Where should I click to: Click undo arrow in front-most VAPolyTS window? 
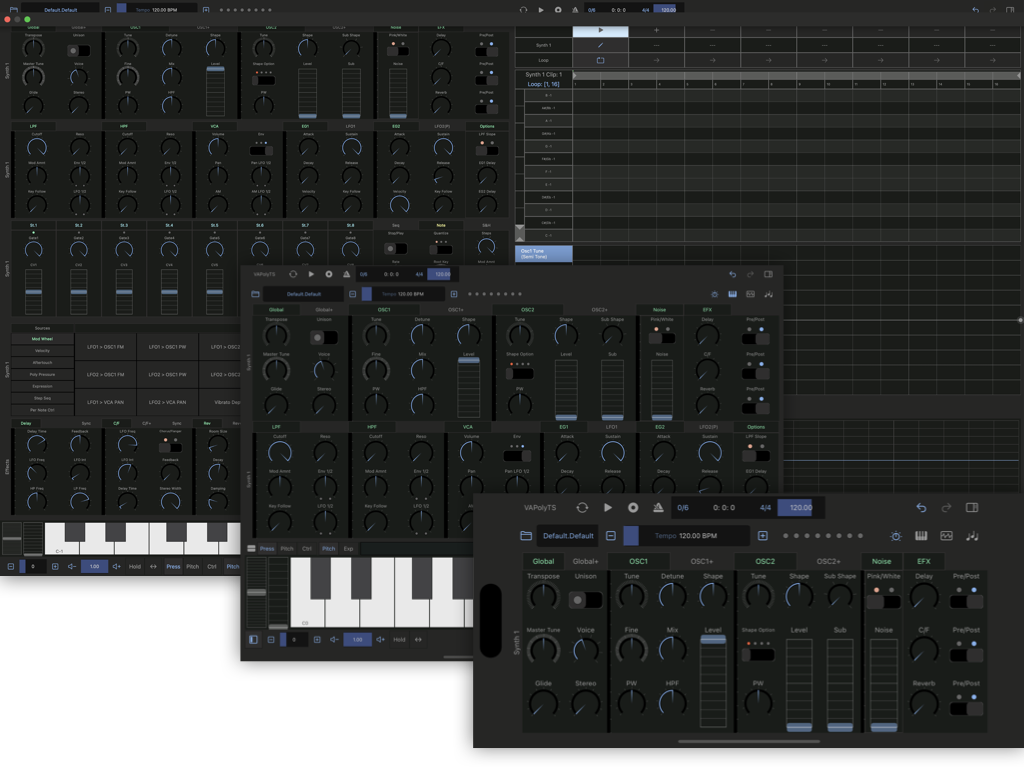point(921,508)
